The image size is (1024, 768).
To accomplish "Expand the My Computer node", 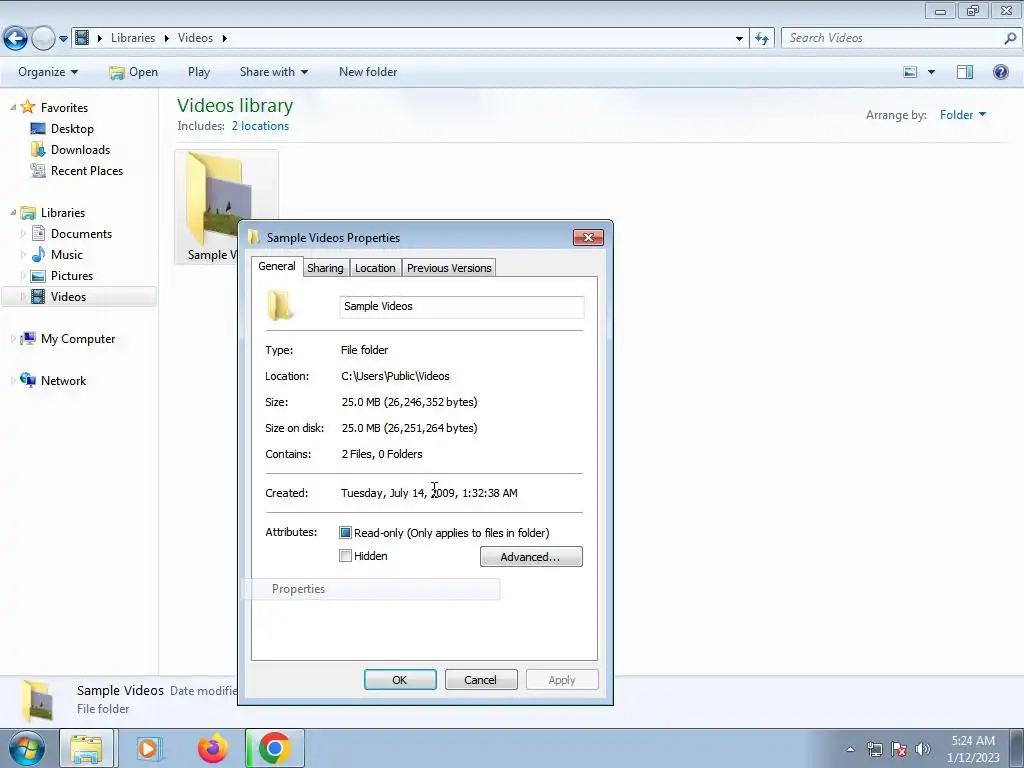I will [x=13, y=339].
